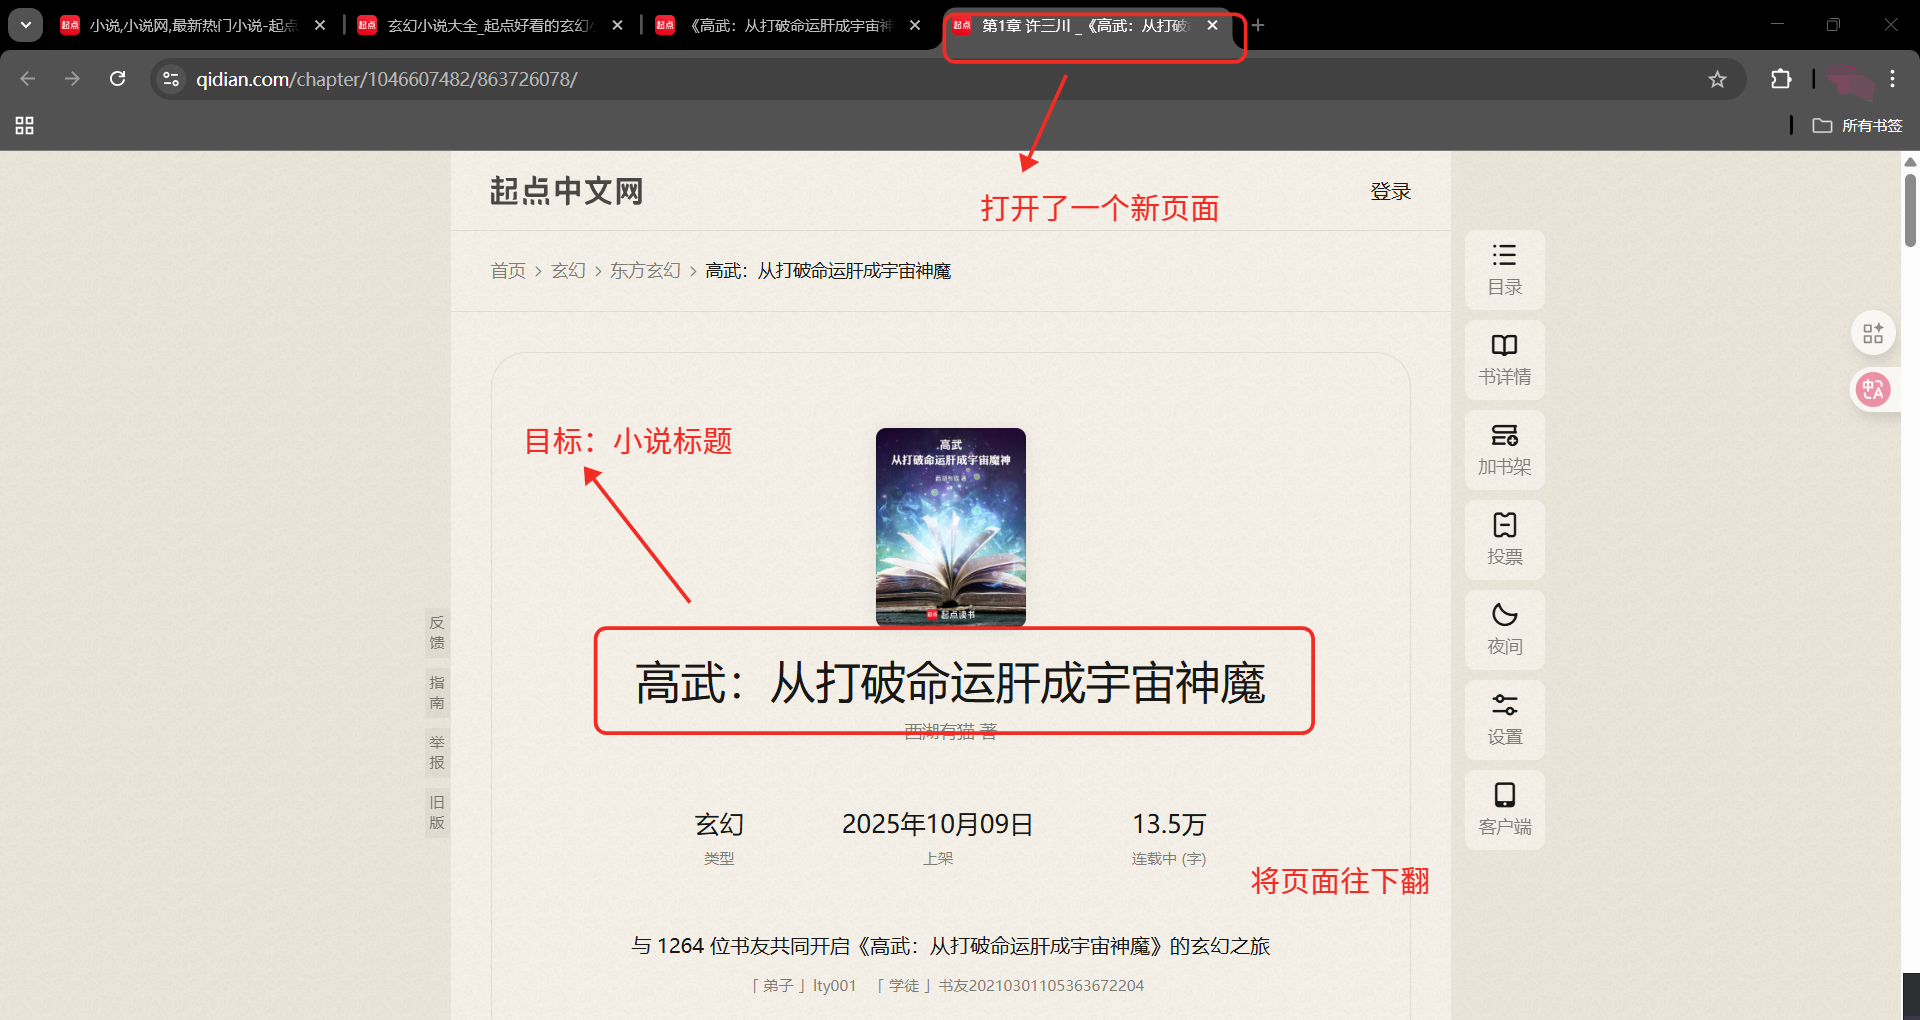
Task: Open the apps grid shortcut in bookmarks bar
Action: point(25,125)
